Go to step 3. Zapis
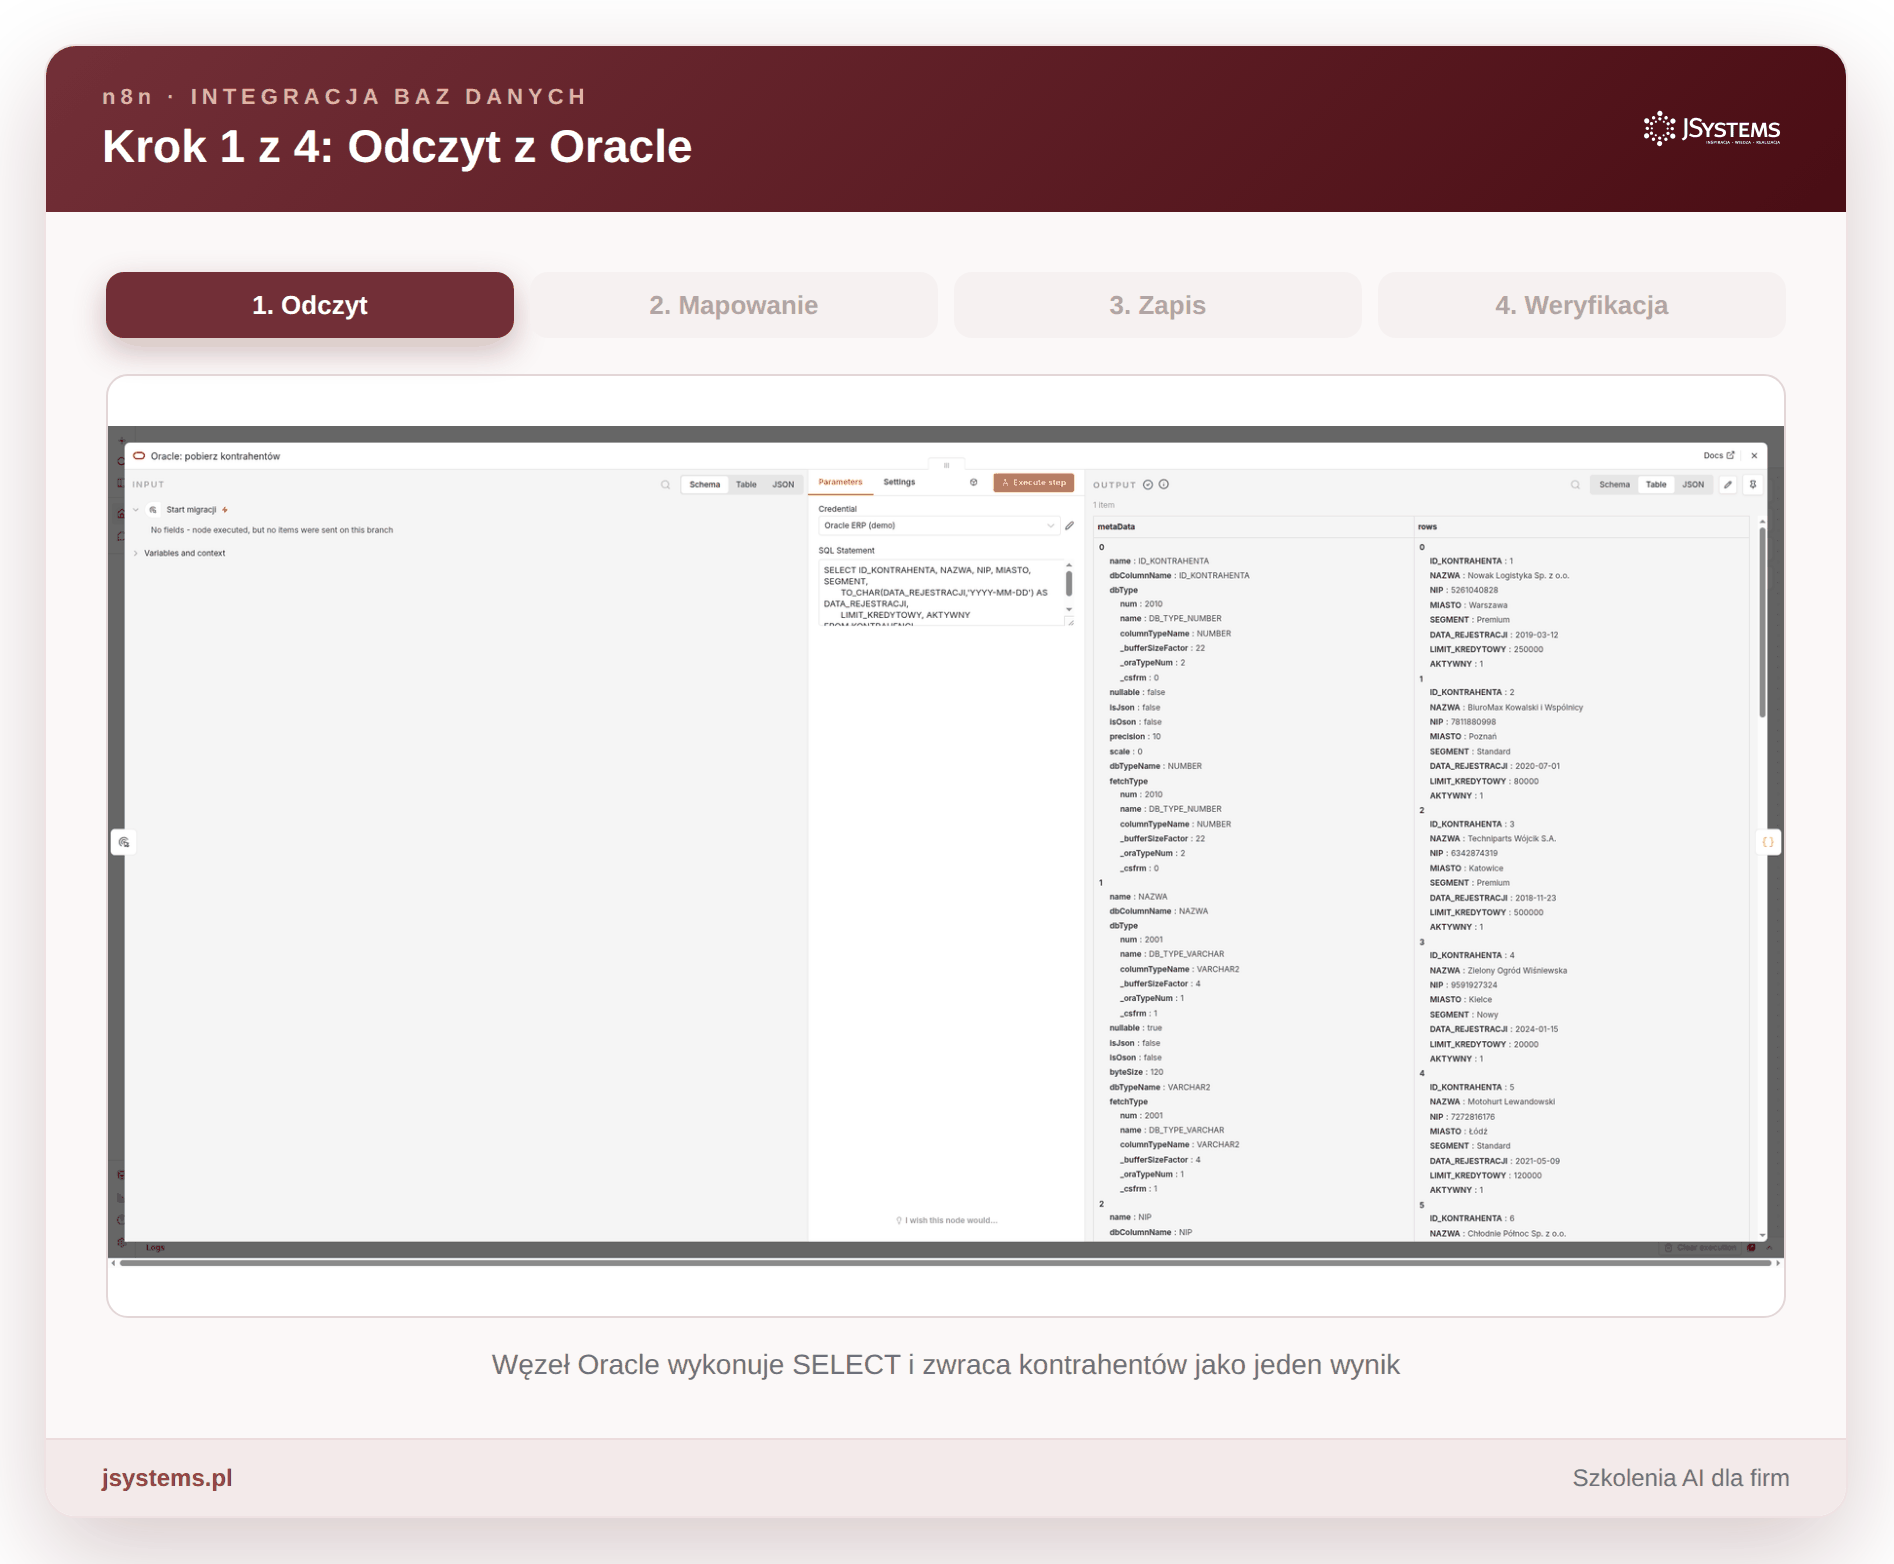 coord(1158,305)
